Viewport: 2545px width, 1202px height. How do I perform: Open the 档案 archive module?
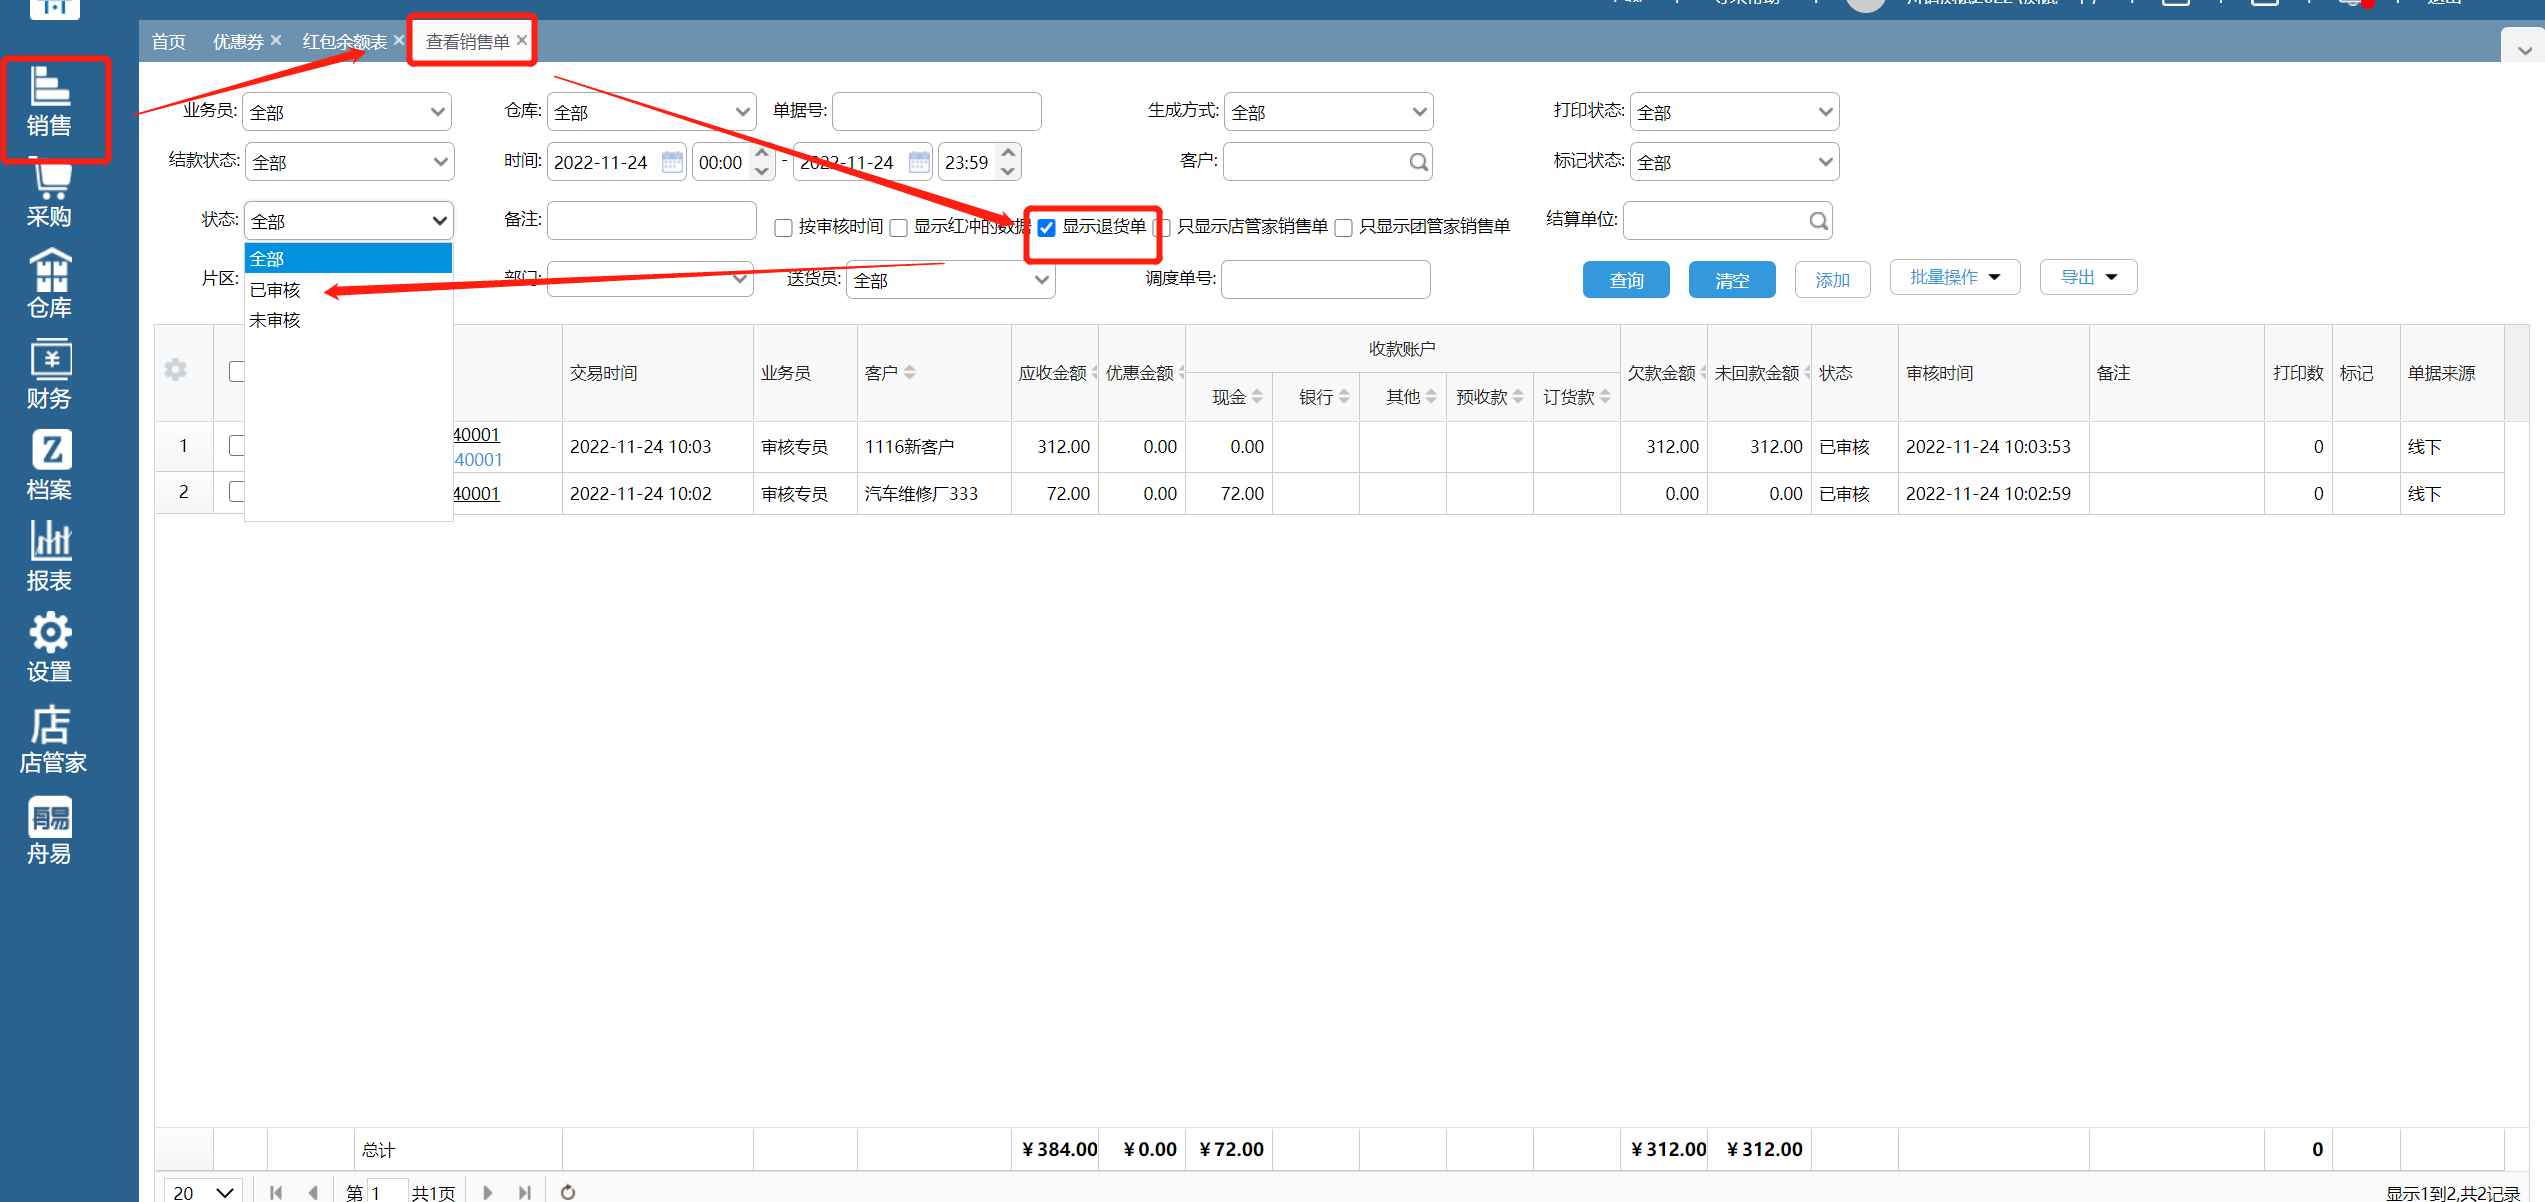click(x=49, y=468)
